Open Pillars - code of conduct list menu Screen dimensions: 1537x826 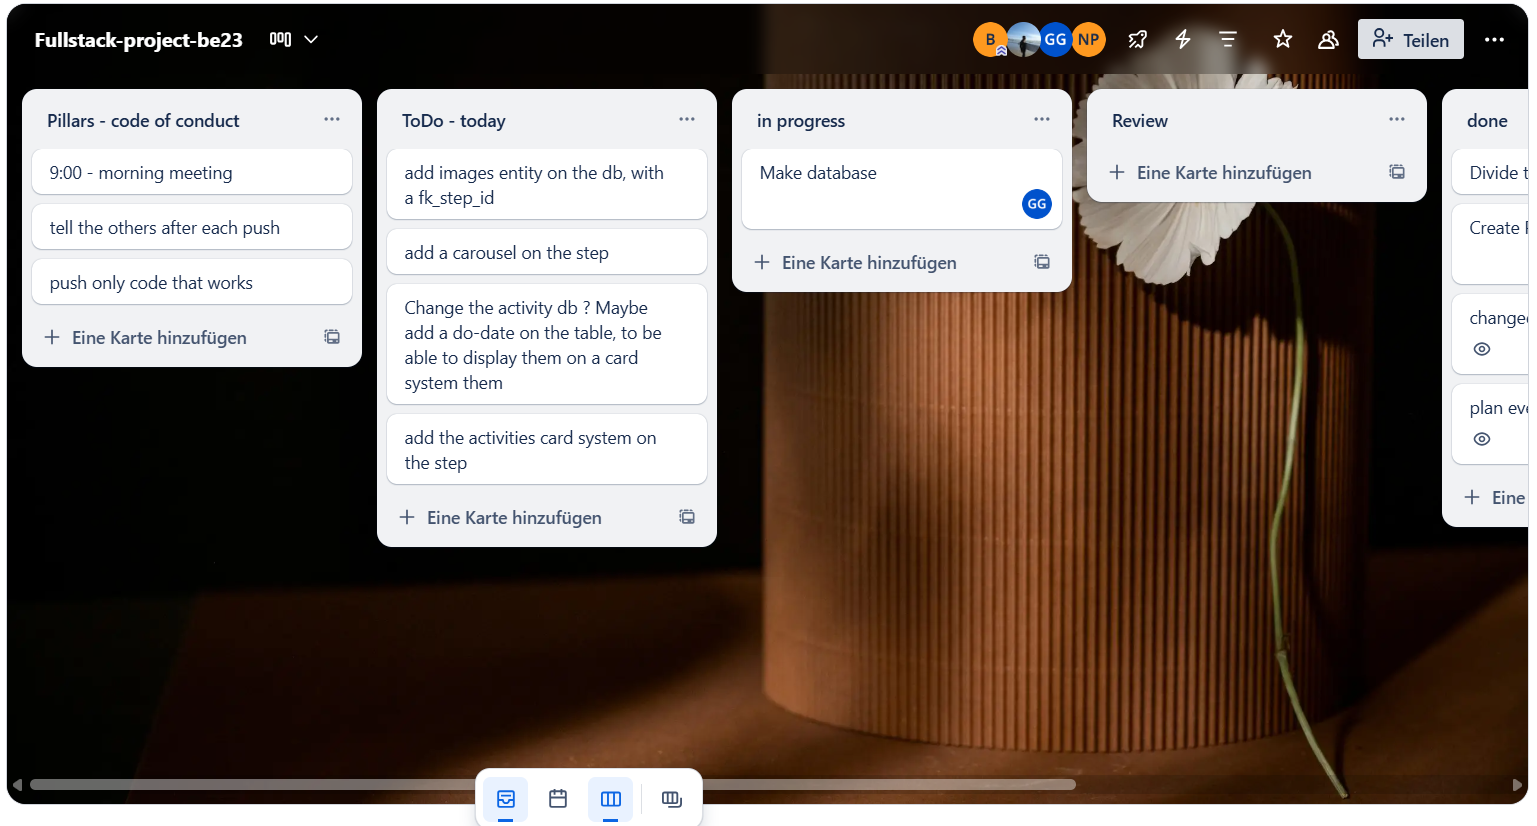(332, 119)
